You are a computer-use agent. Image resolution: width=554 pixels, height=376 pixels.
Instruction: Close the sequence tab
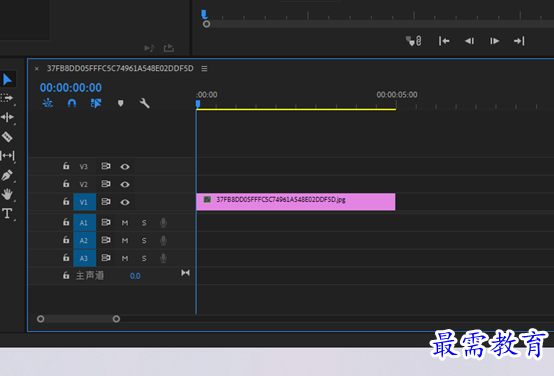(x=37, y=69)
